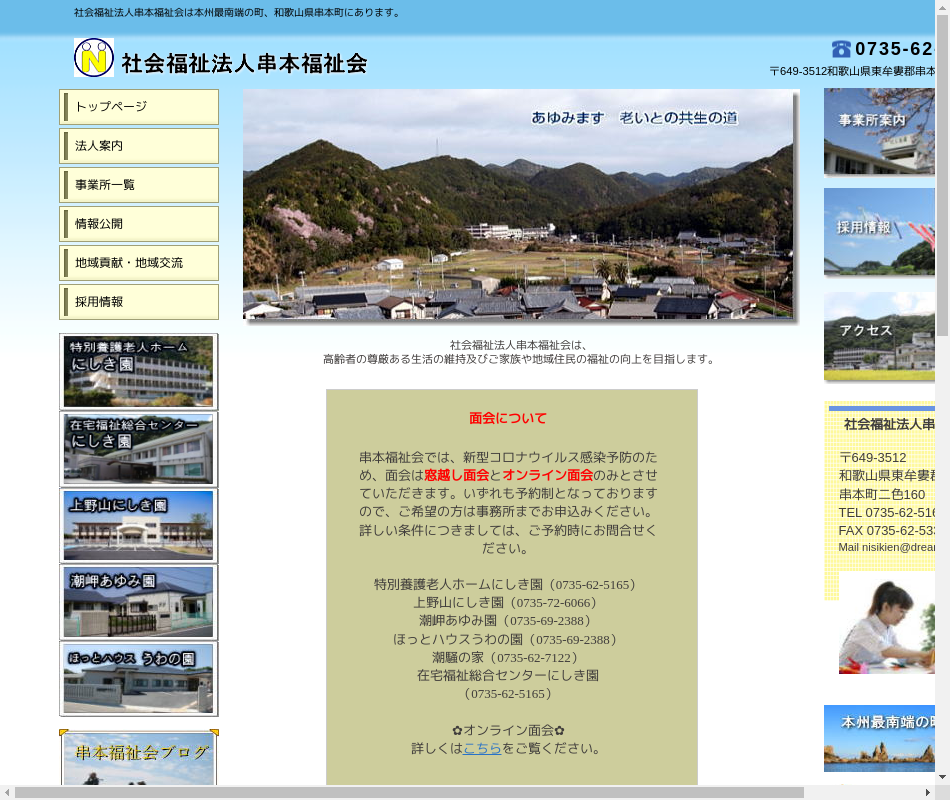Open 地域貢献・地域交流 menu item
950x800 pixels.
tap(139, 263)
